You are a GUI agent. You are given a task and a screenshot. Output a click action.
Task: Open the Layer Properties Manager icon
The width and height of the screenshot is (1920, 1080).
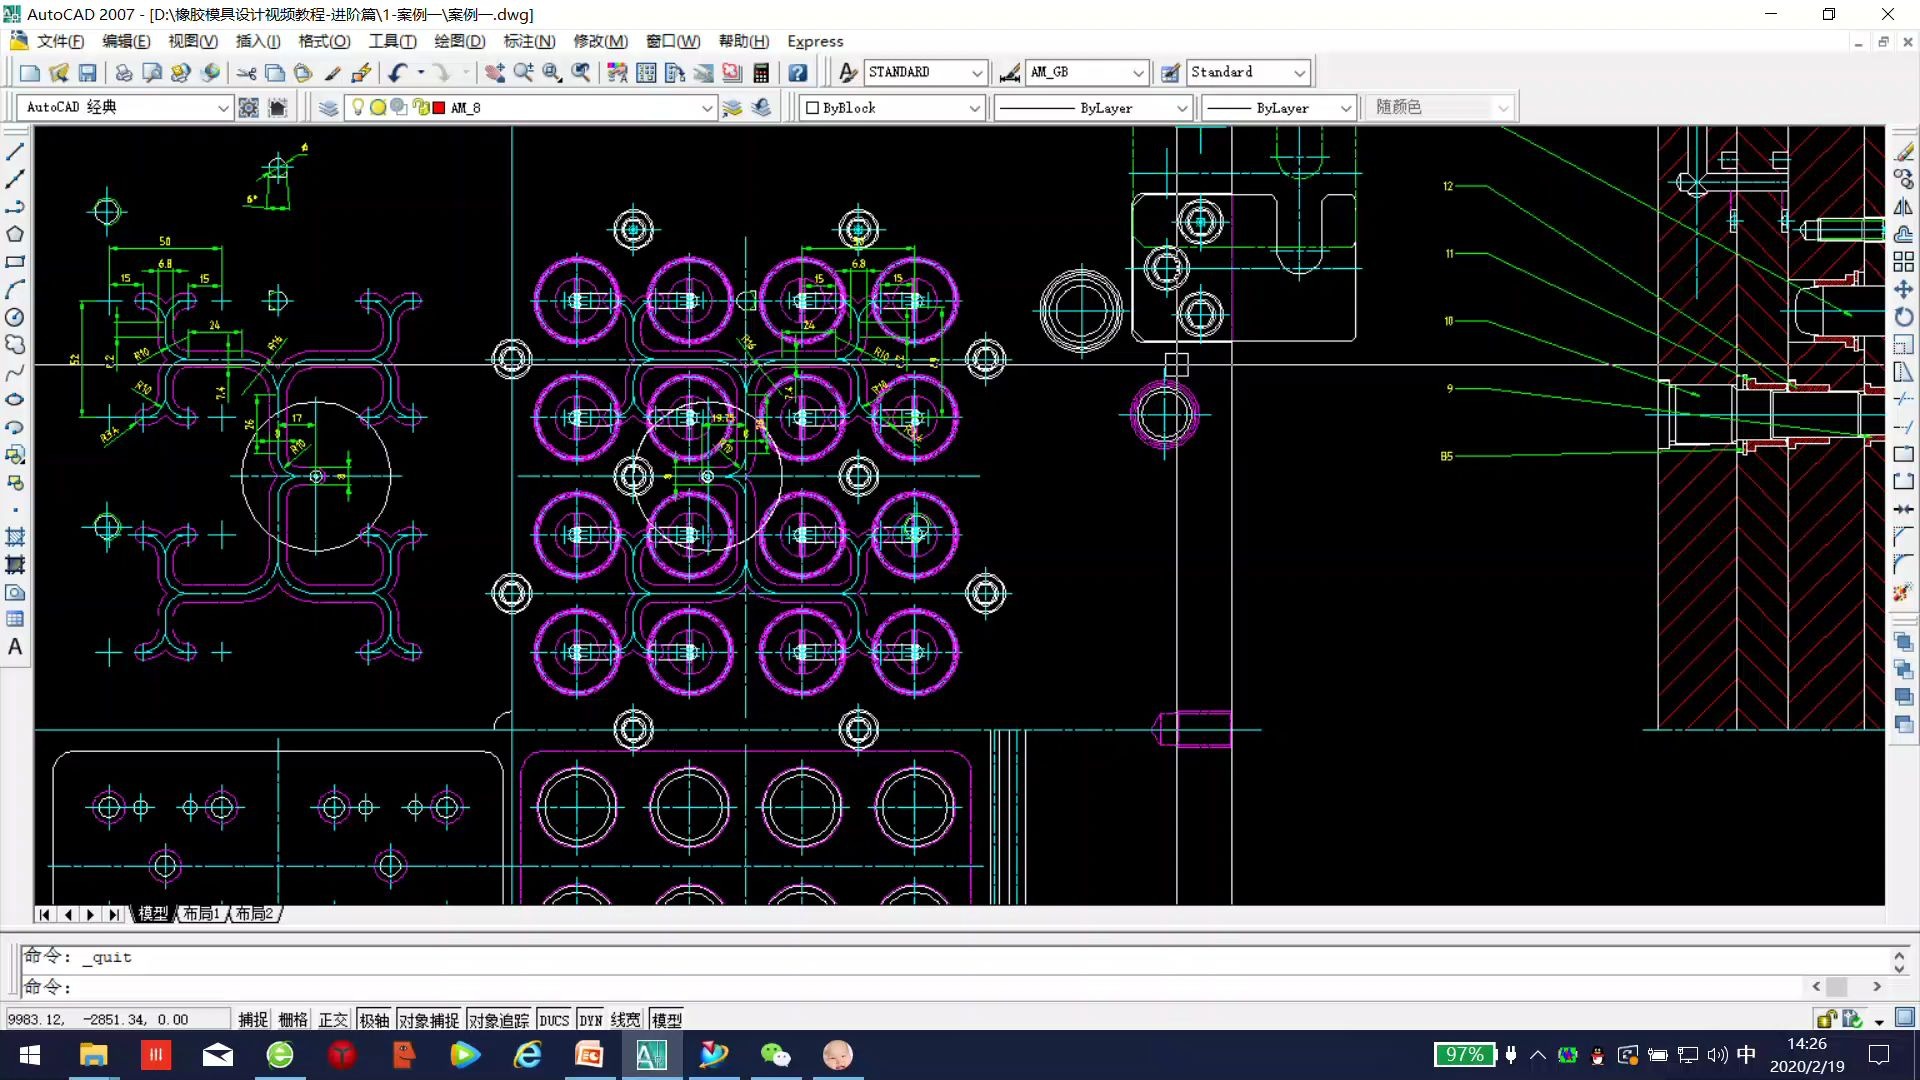tap(328, 108)
